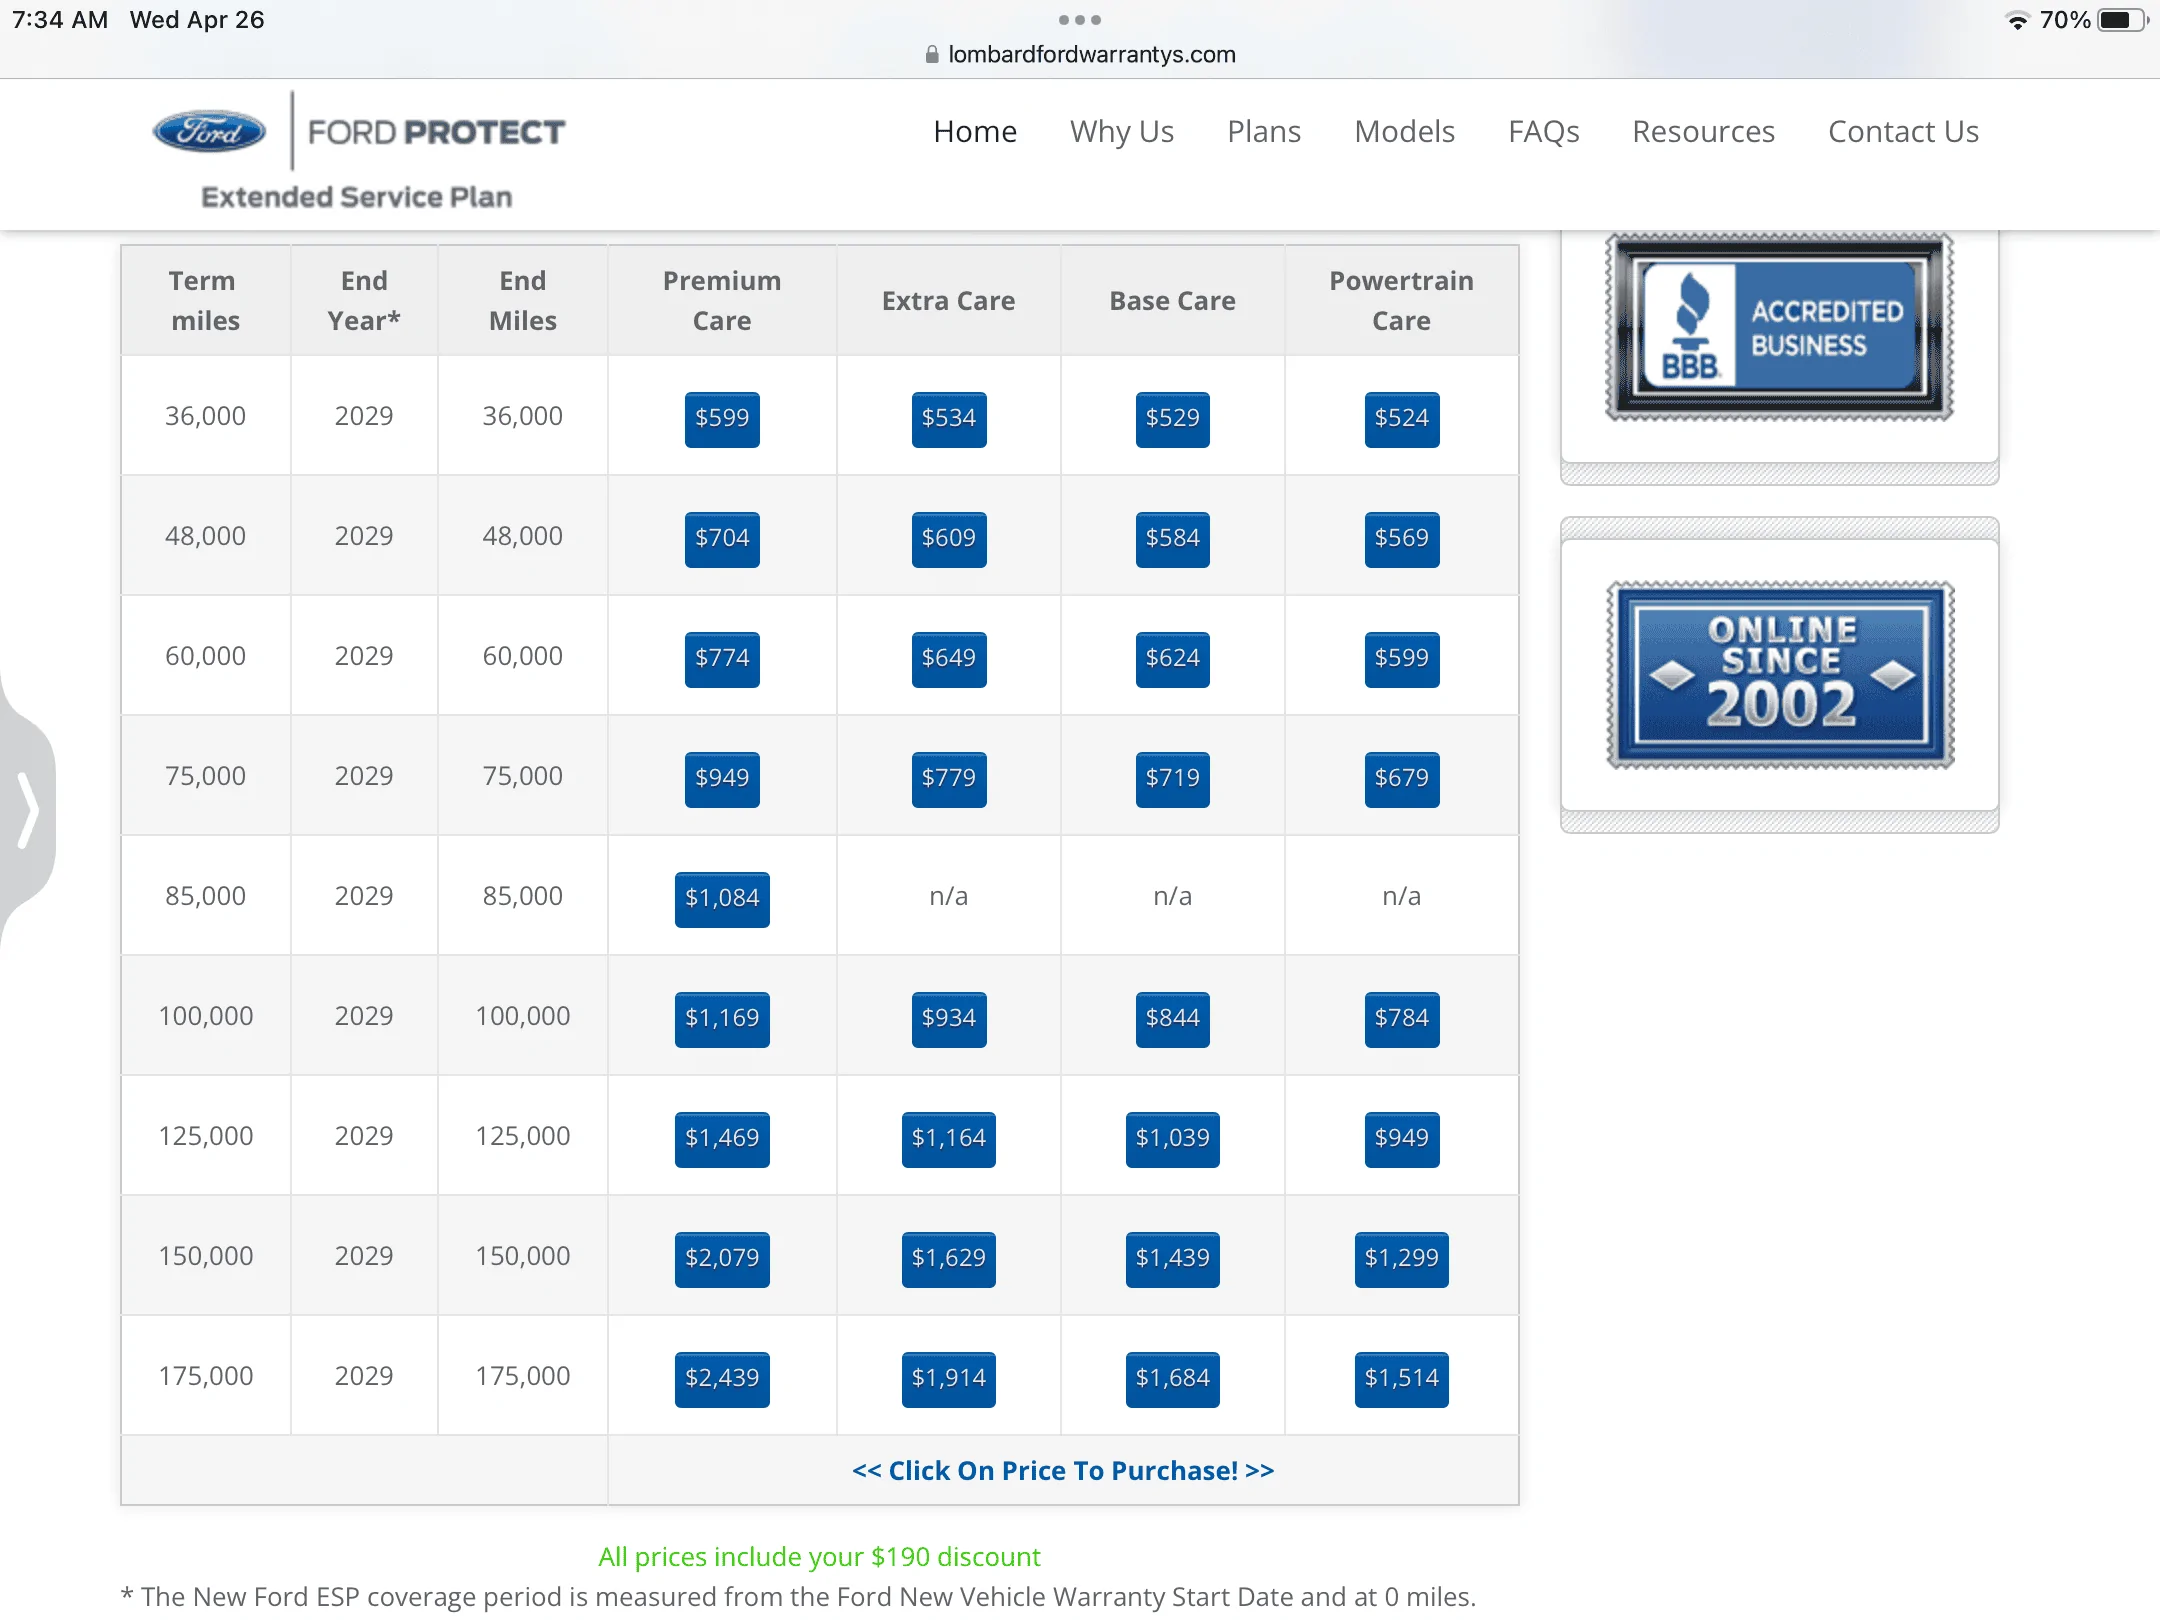Open the slide-over side panel arrow
The height and width of the screenshot is (1620, 2160).
(x=28, y=809)
